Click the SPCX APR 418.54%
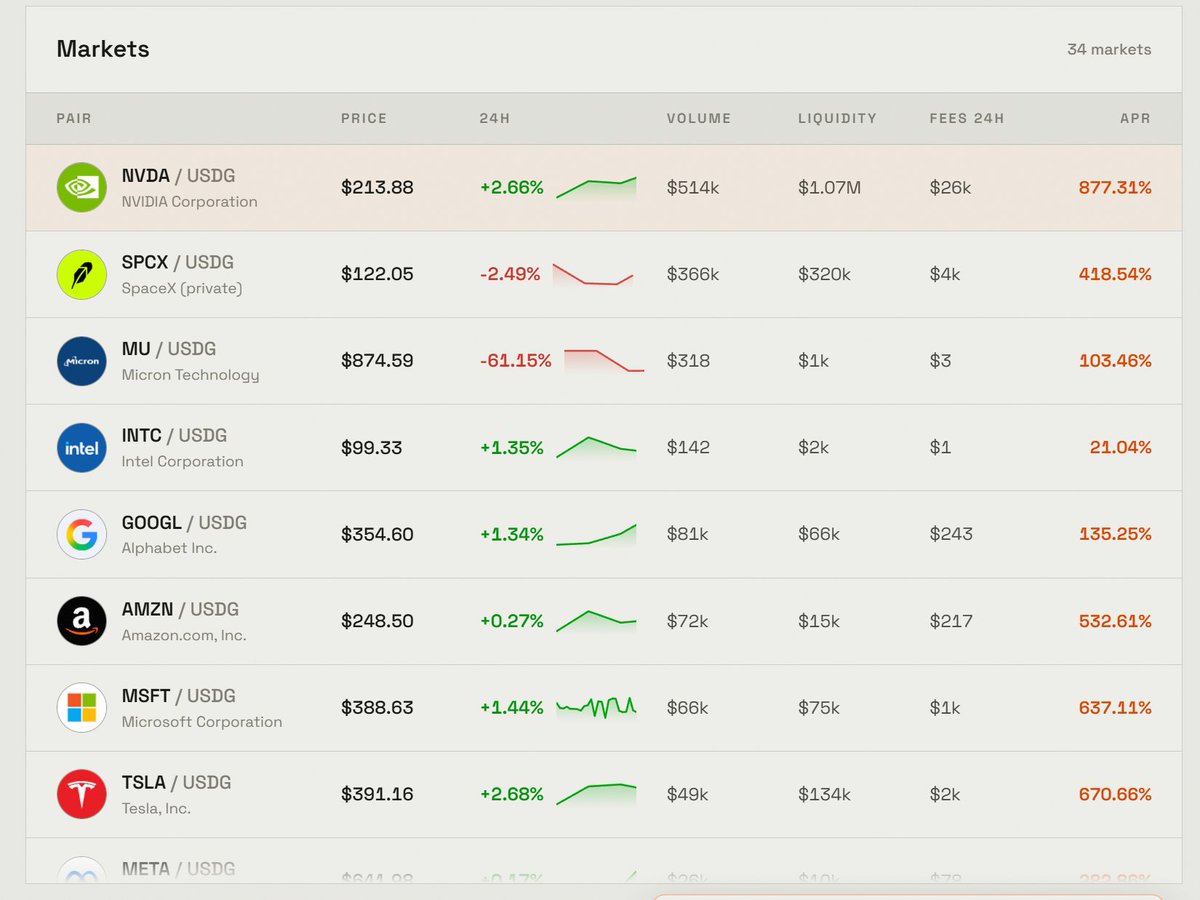 coord(1115,274)
